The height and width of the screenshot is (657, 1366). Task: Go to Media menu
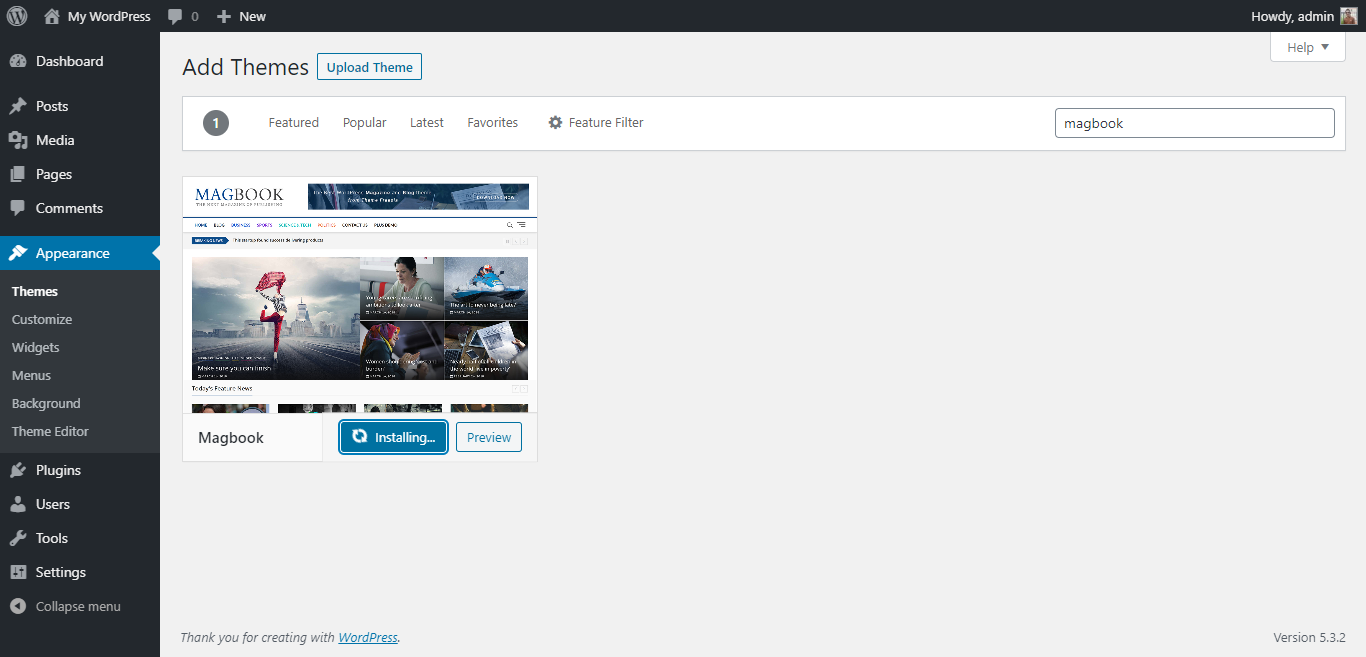[80, 140]
